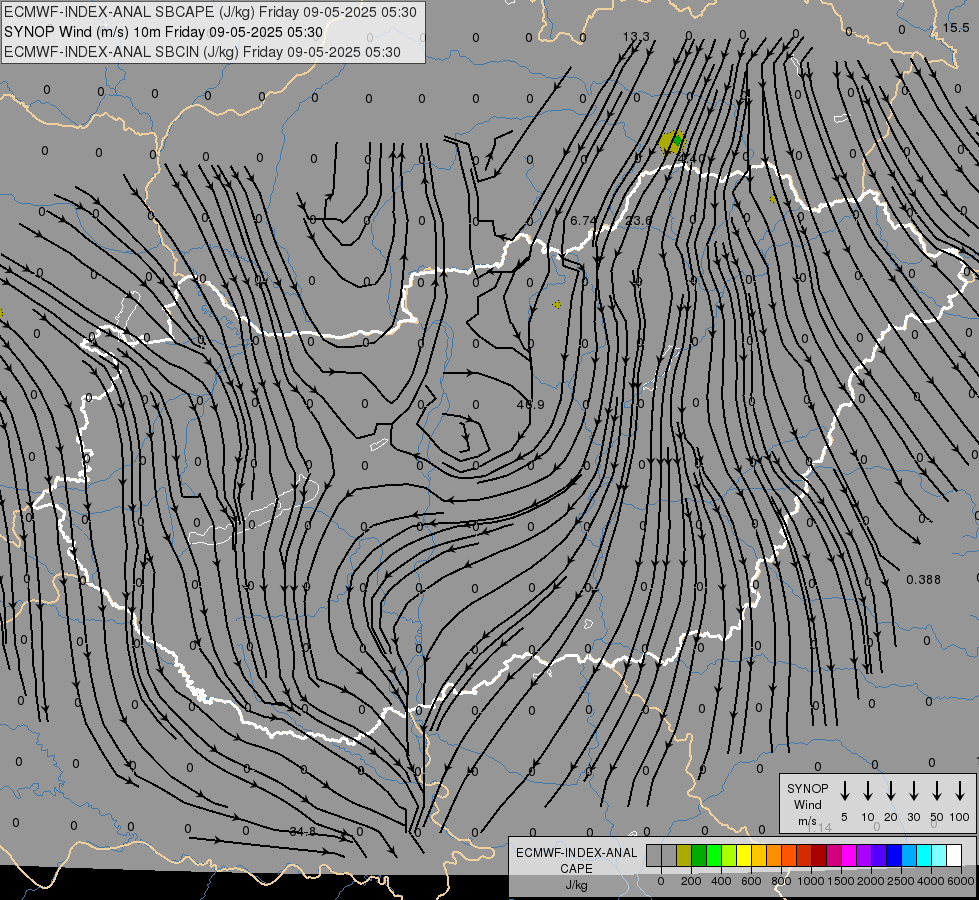Select the olive swatch in CAPE legend

(684, 855)
